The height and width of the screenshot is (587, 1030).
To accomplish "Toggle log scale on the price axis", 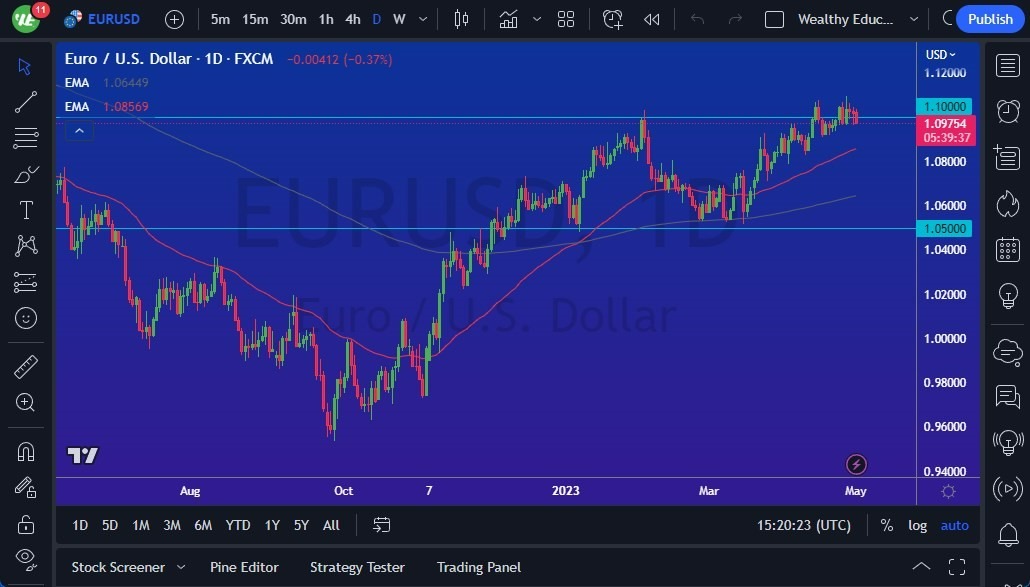I will (x=918, y=524).
